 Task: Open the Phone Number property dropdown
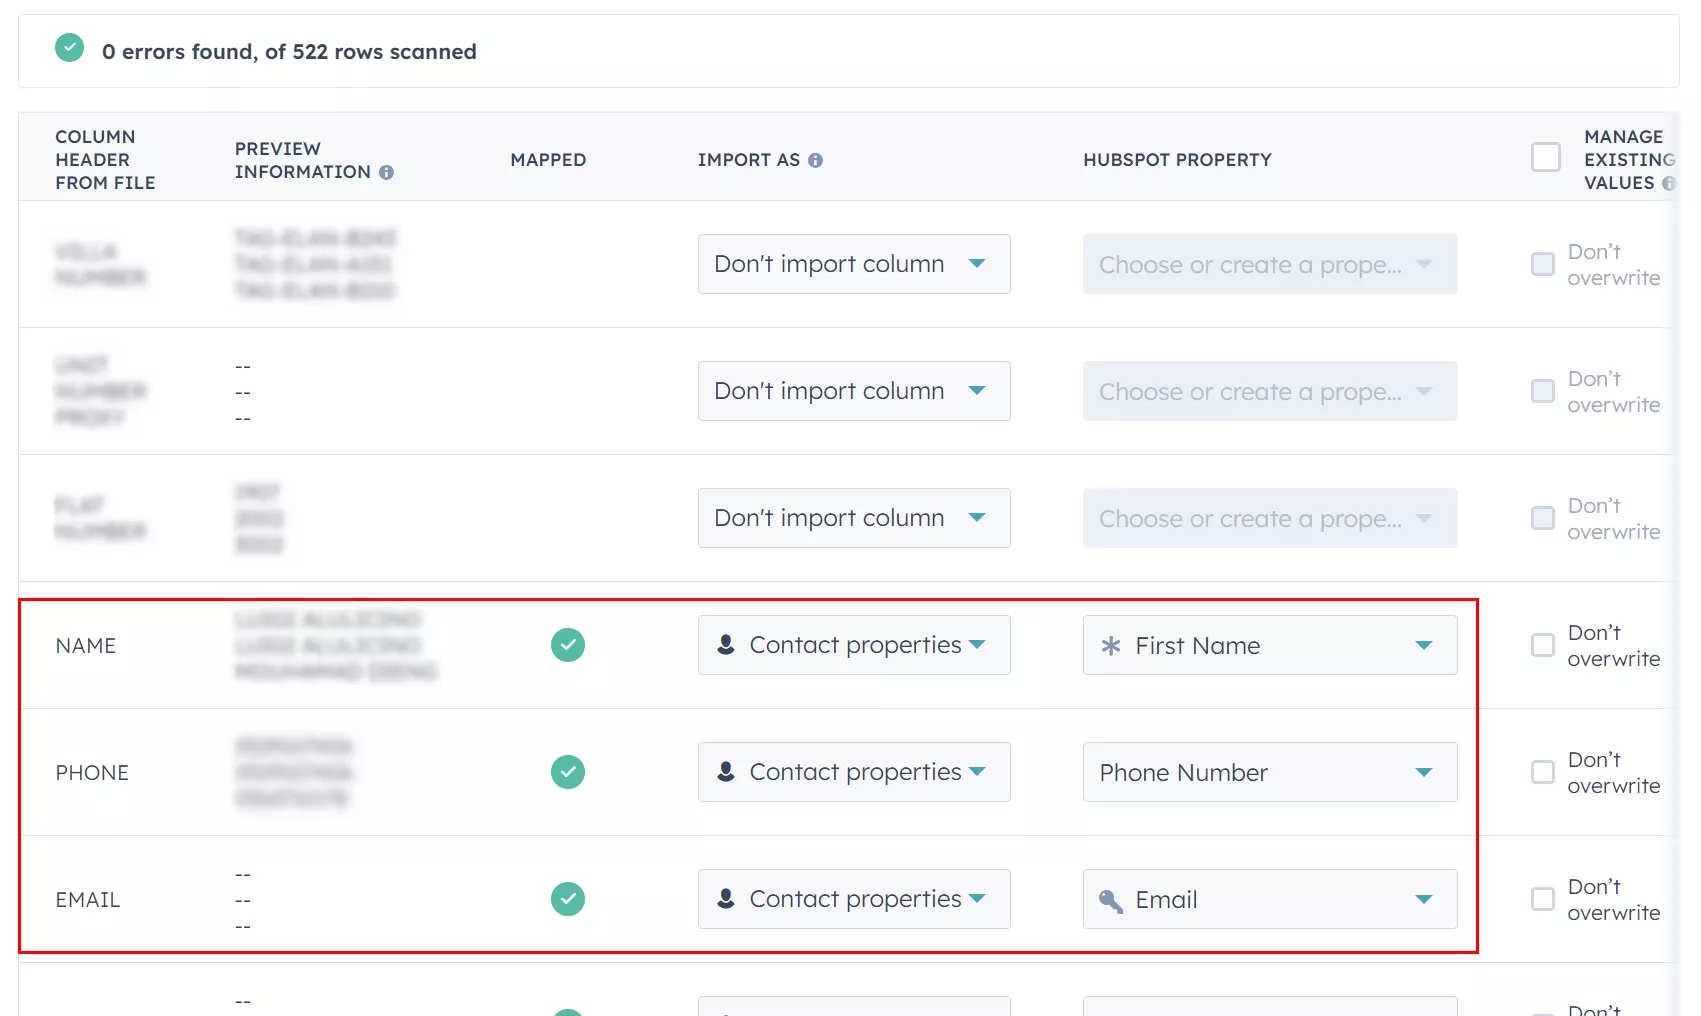pyautogui.click(x=1270, y=772)
